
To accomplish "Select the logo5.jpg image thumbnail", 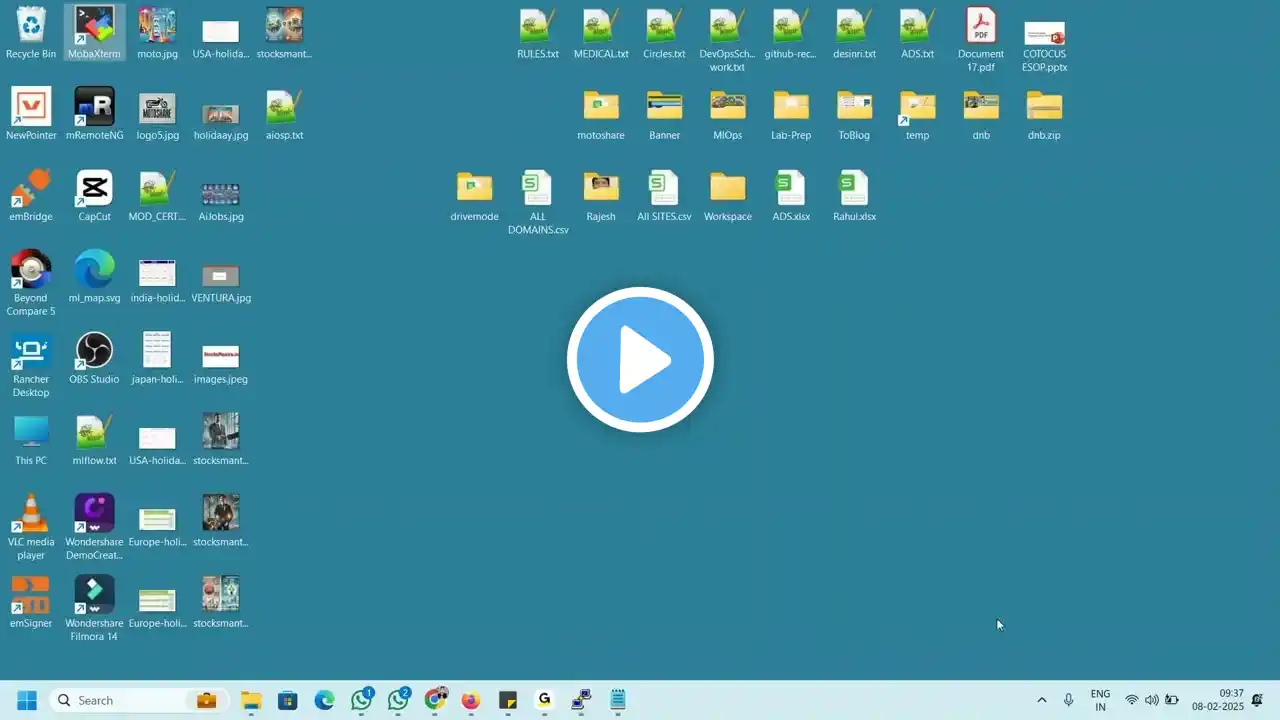I will pos(157,114).
